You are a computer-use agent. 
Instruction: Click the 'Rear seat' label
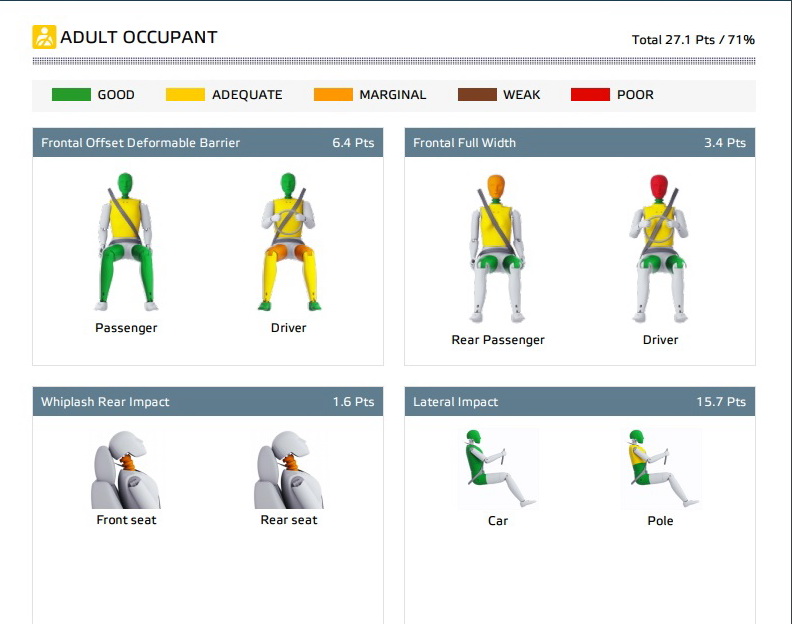coord(289,520)
